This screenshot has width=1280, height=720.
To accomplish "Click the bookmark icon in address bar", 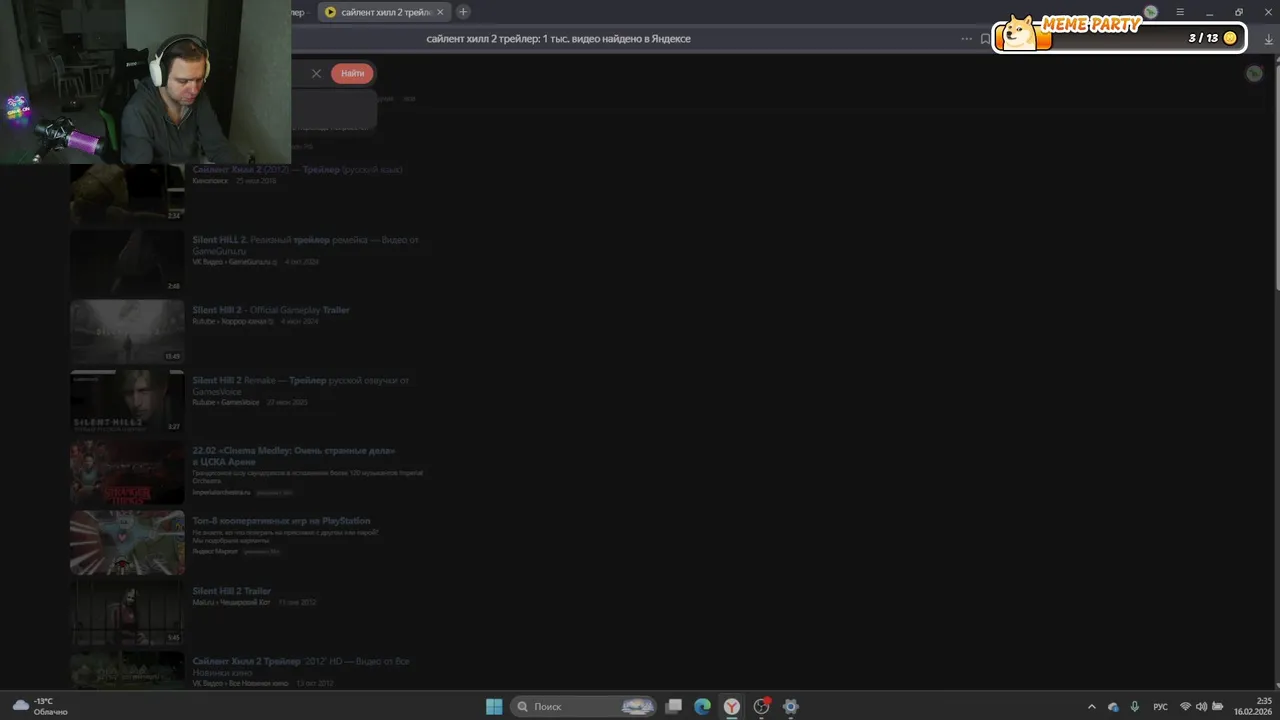I will click(985, 39).
